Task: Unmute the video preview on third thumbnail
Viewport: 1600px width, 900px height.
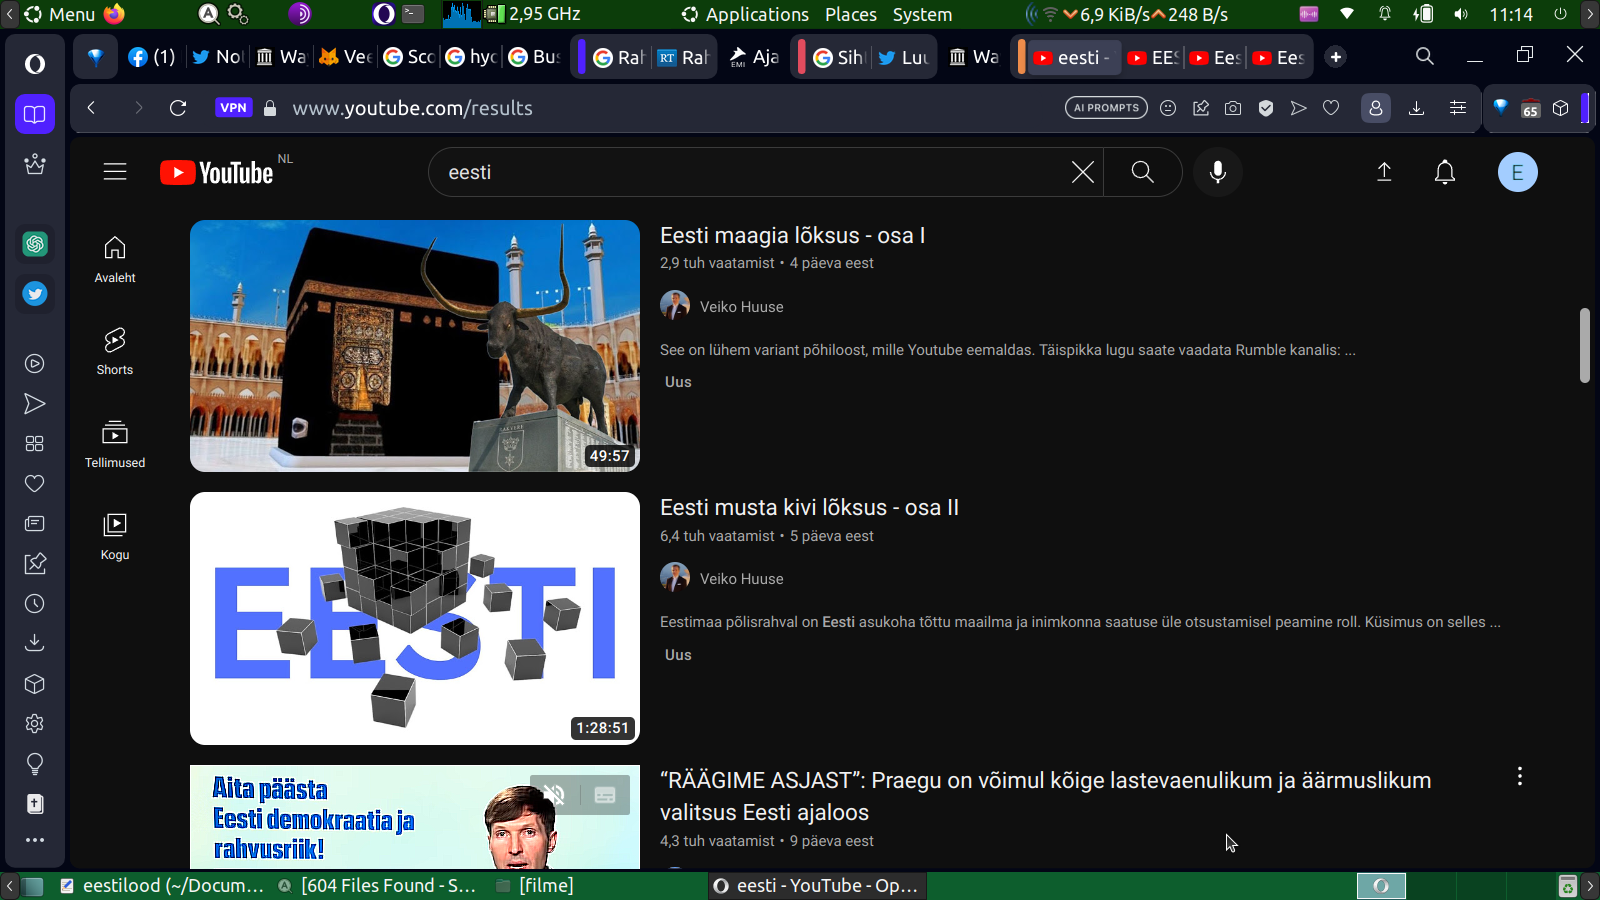Action: tap(554, 795)
